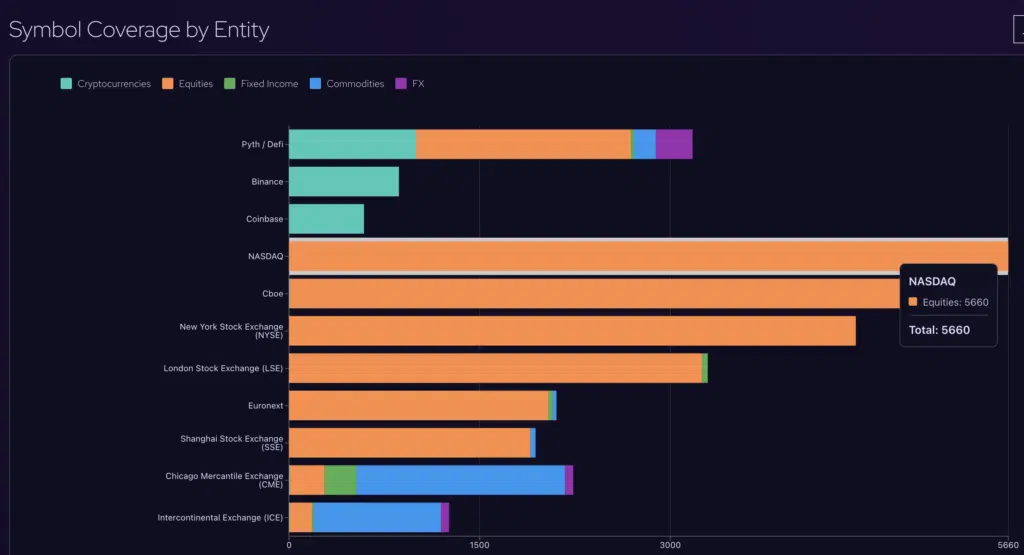
Task: Click the NASDAQ equities bar
Action: click(x=648, y=256)
